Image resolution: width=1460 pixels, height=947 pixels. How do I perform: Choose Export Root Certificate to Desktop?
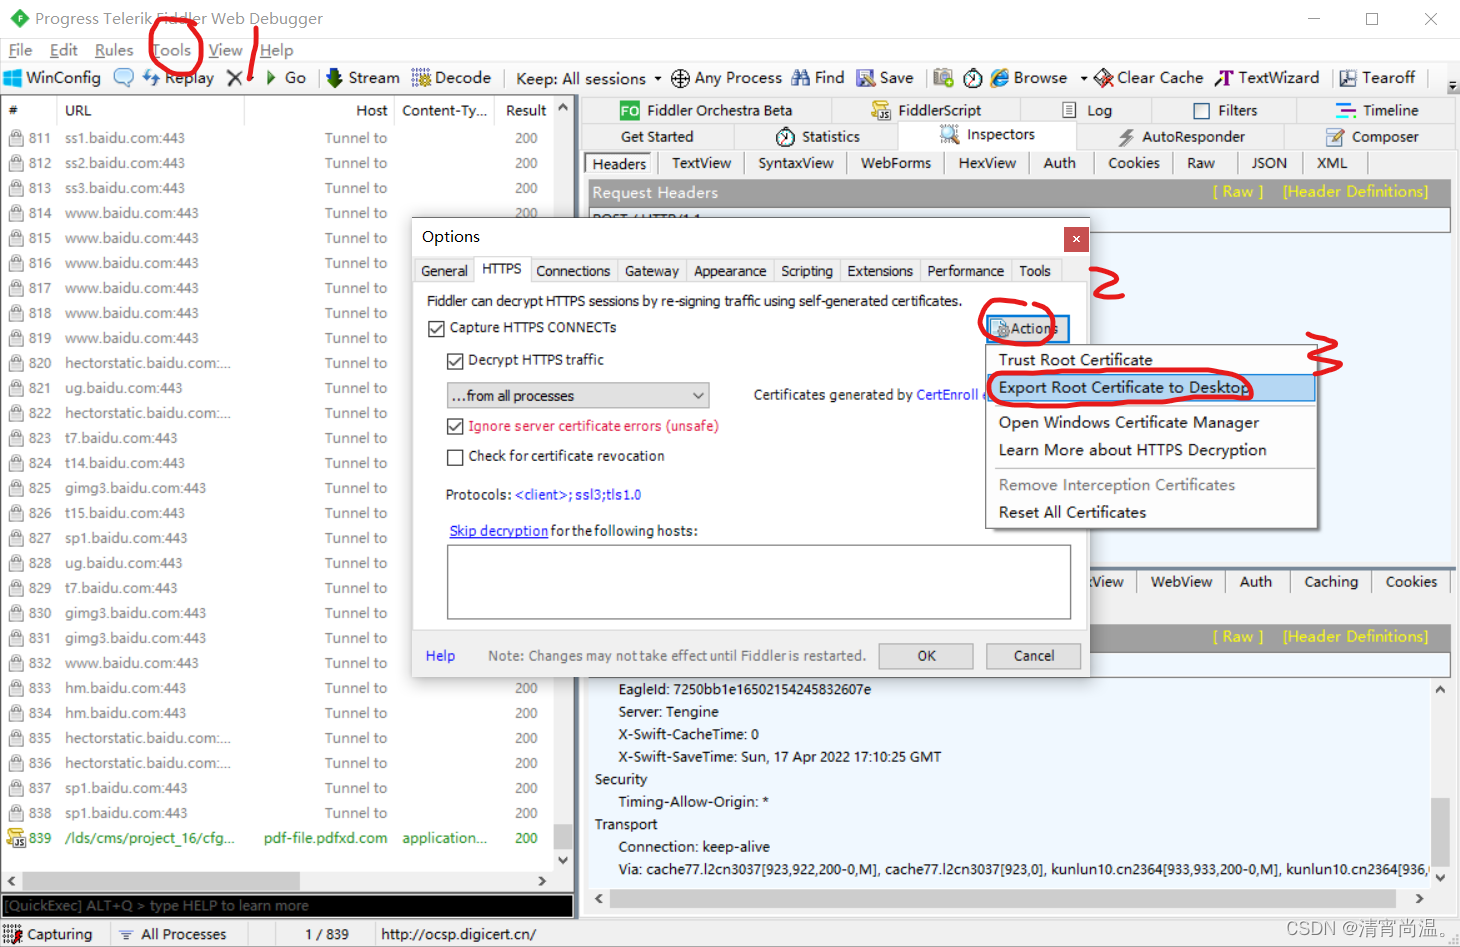(1150, 388)
